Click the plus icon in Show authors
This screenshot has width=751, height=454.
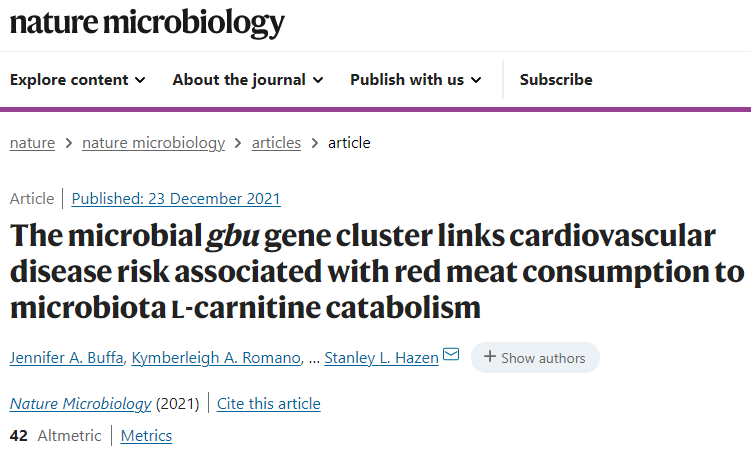pos(489,357)
